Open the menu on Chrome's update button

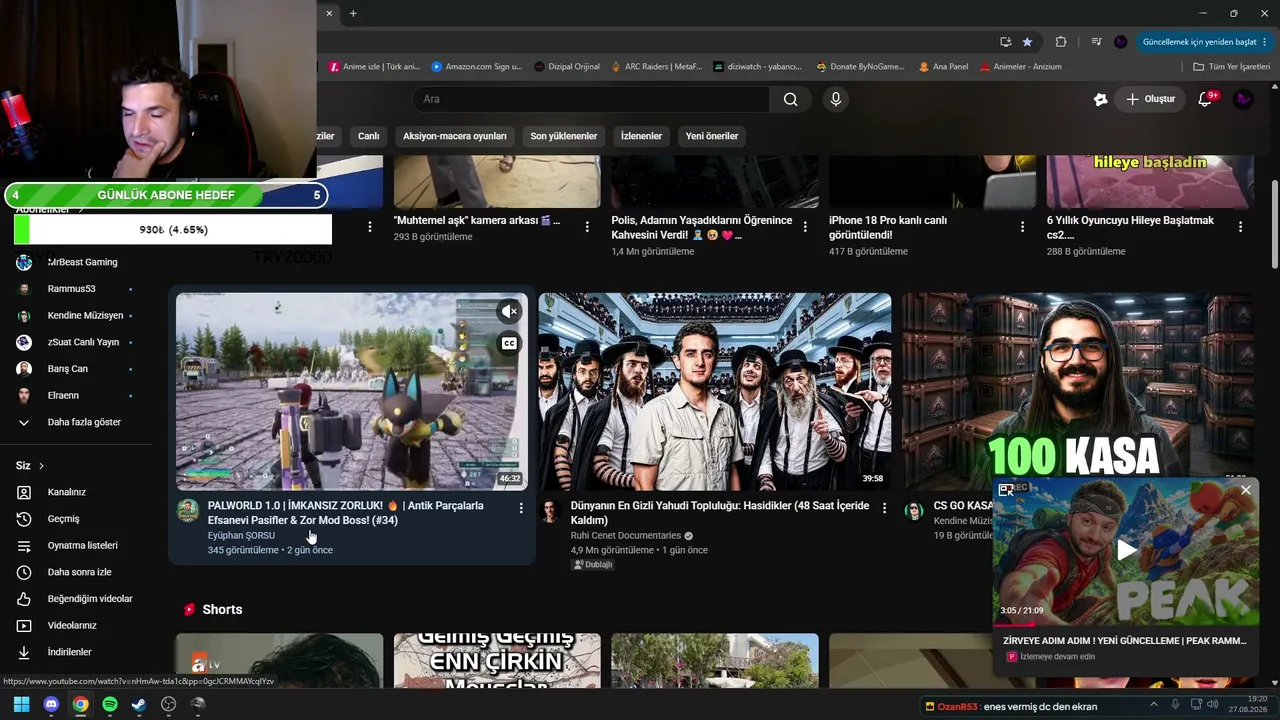[1266, 42]
